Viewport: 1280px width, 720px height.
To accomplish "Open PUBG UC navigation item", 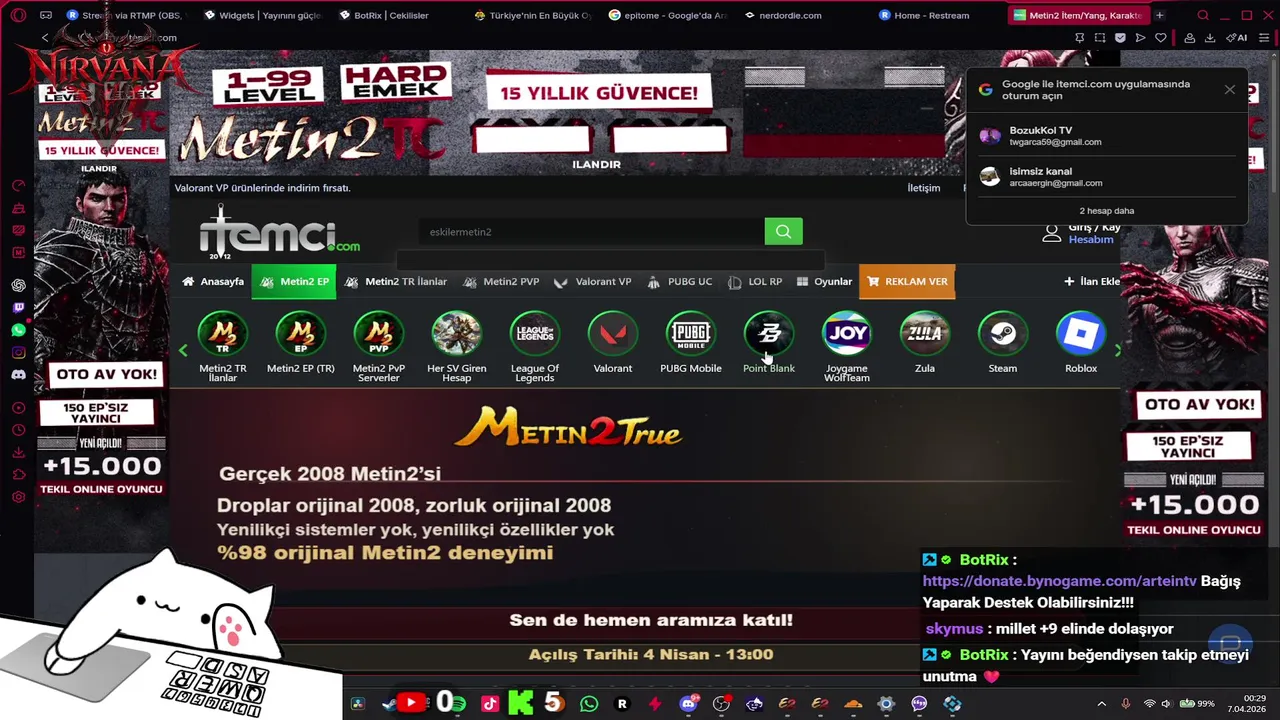I will point(680,282).
